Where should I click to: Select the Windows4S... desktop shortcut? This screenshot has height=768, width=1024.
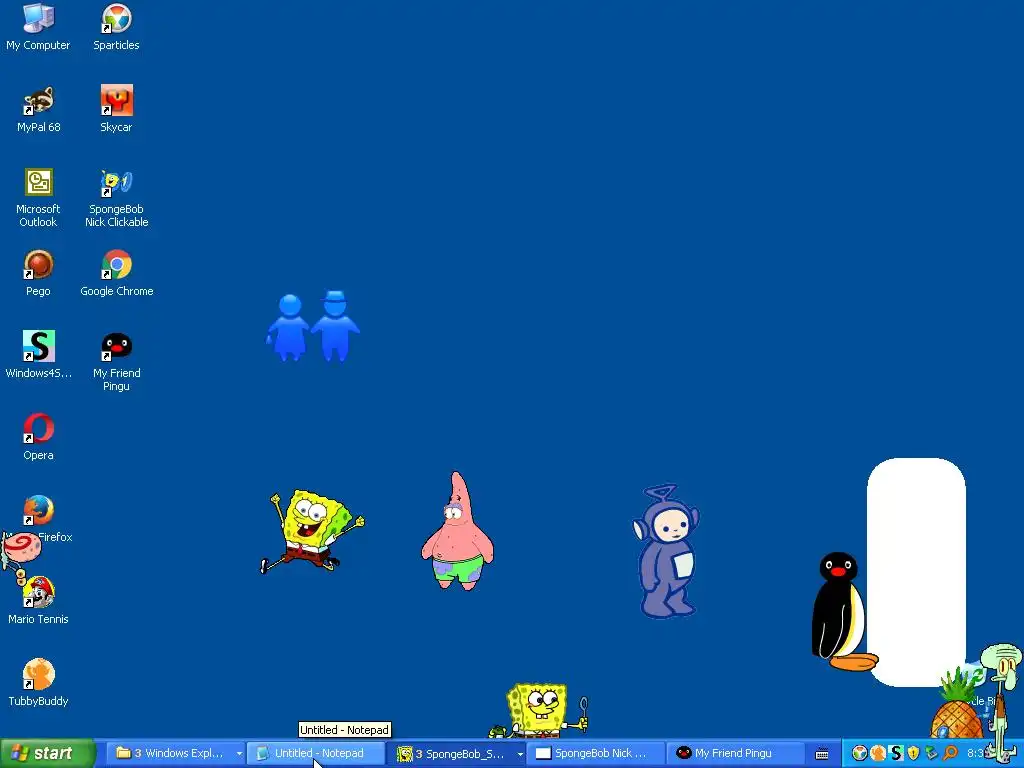coord(39,355)
